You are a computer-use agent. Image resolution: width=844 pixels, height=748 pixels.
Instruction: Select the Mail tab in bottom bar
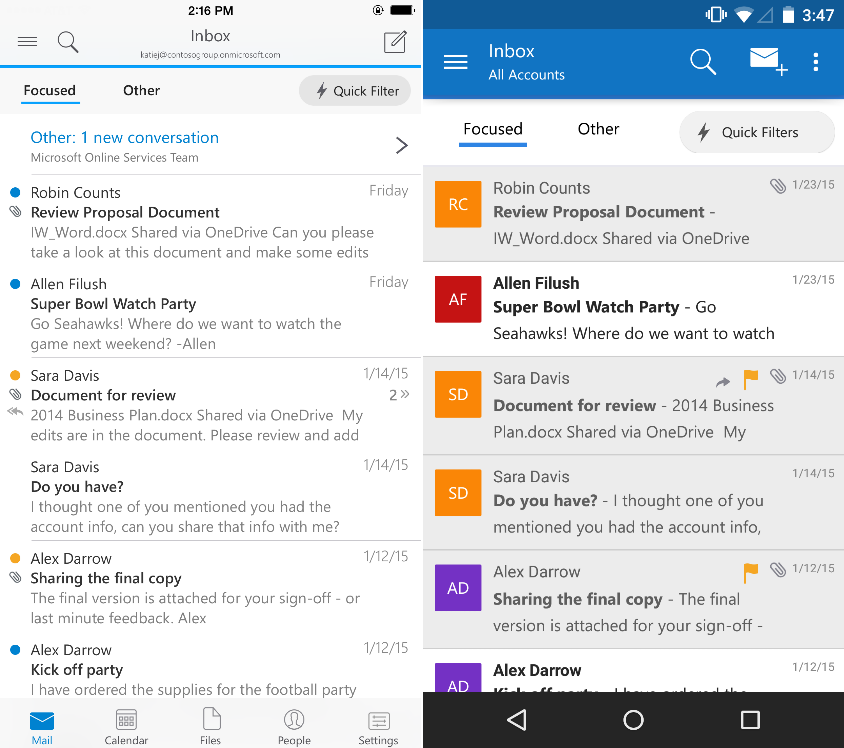pyautogui.click(x=42, y=728)
